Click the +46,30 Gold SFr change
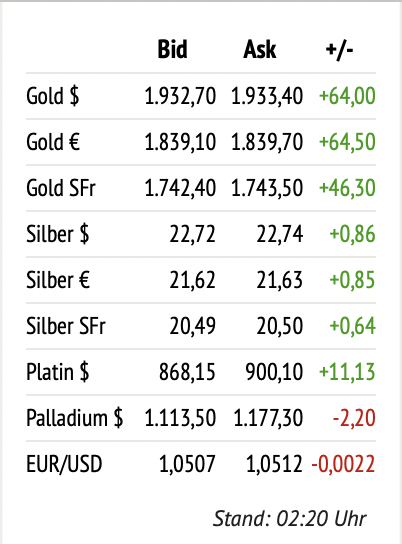This screenshot has width=402, height=544. (347, 188)
